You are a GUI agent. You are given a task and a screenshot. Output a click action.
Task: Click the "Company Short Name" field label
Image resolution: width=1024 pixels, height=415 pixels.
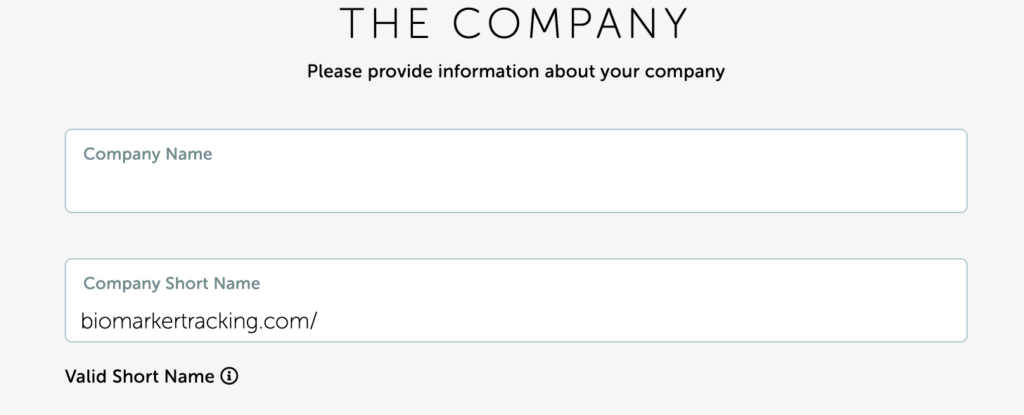(172, 284)
